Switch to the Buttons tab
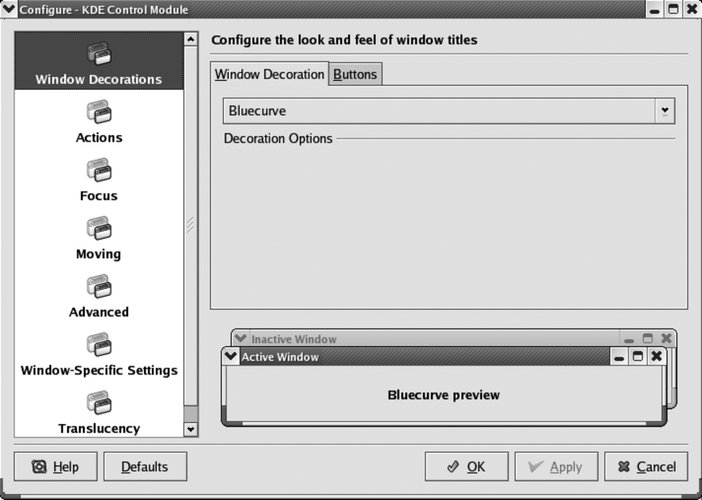 pyautogui.click(x=355, y=74)
